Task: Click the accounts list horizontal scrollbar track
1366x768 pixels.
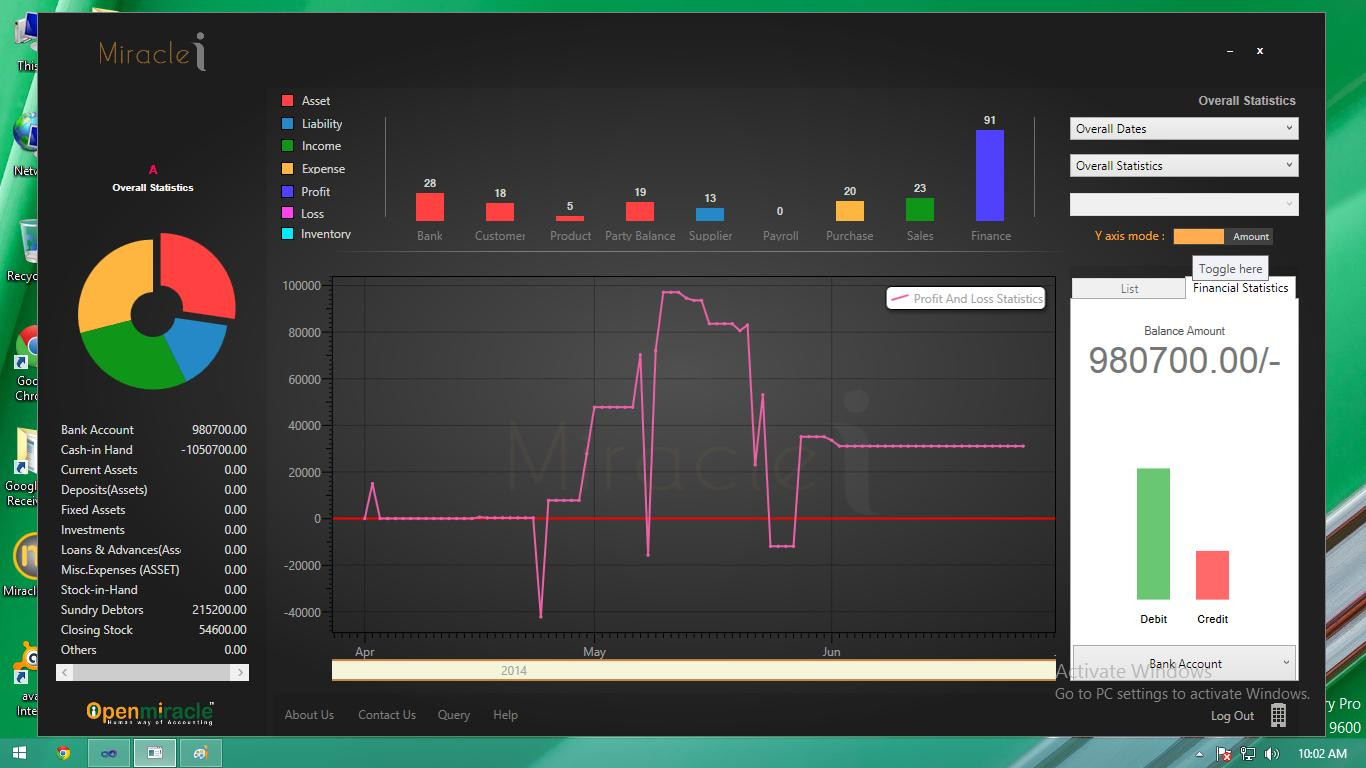Action: (153, 673)
